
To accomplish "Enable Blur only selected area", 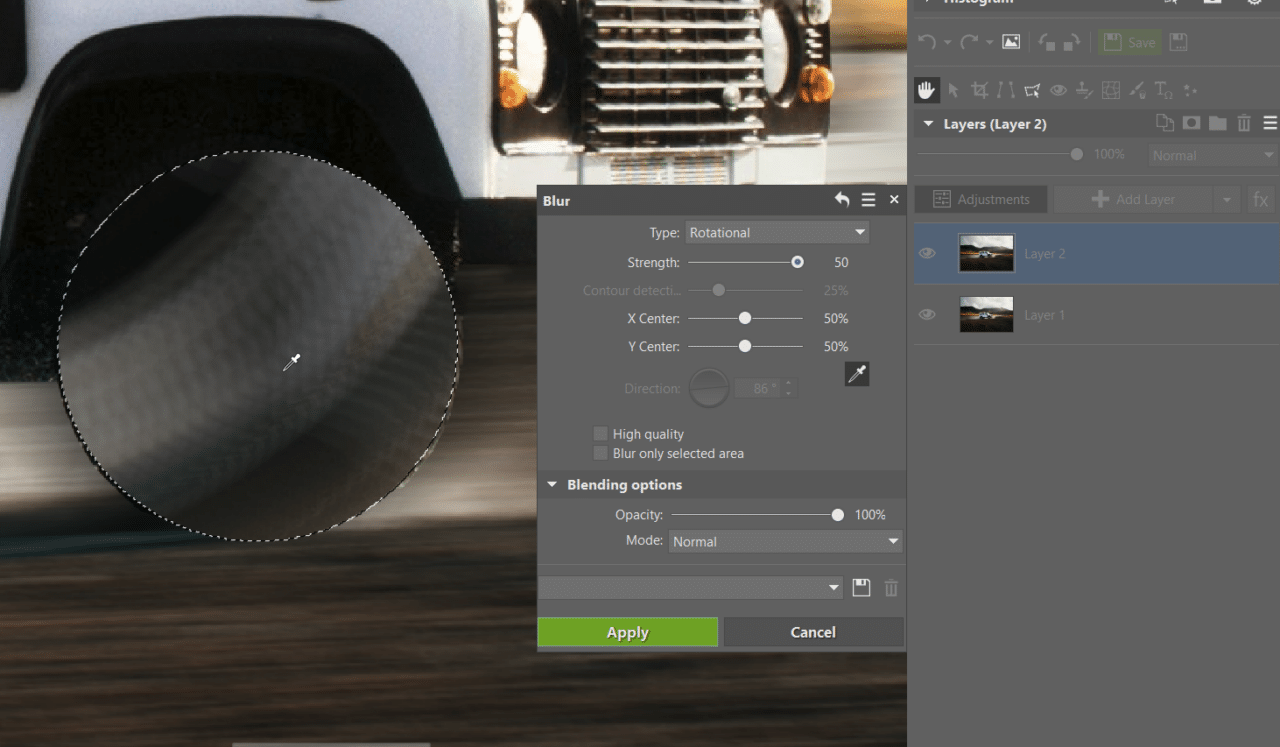I will pyautogui.click(x=600, y=453).
